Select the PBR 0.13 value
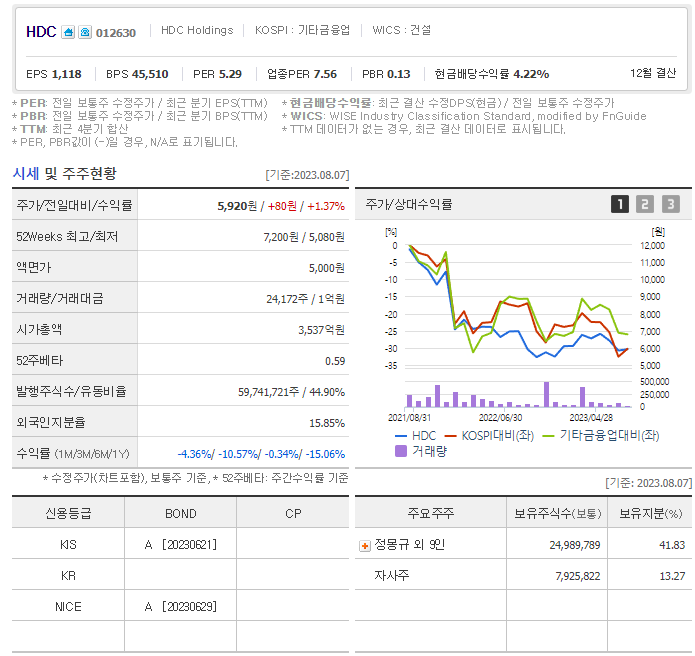 click(x=386, y=74)
